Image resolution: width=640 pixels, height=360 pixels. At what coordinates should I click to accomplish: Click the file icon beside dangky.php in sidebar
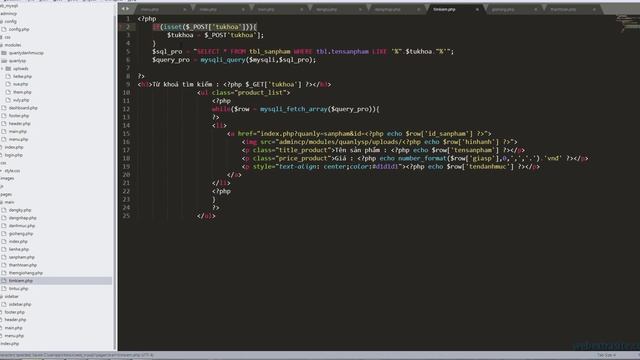point(4,210)
